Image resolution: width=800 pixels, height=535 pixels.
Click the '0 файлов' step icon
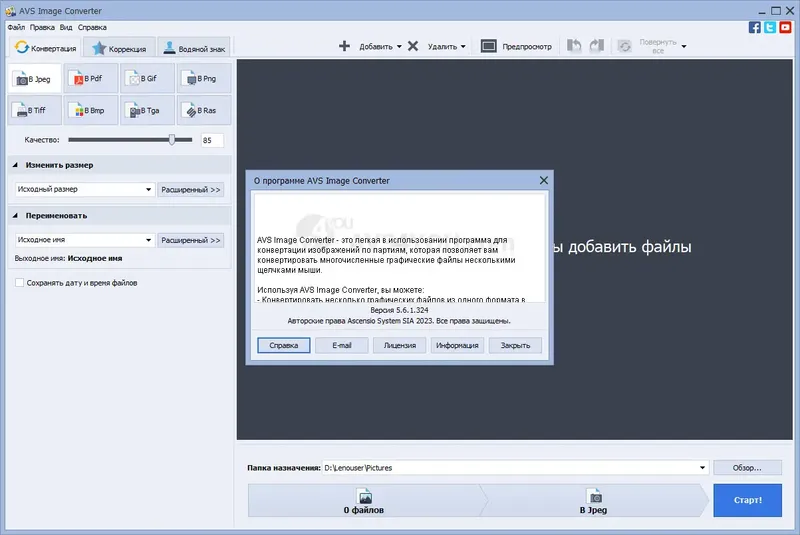tap(365, 496)
